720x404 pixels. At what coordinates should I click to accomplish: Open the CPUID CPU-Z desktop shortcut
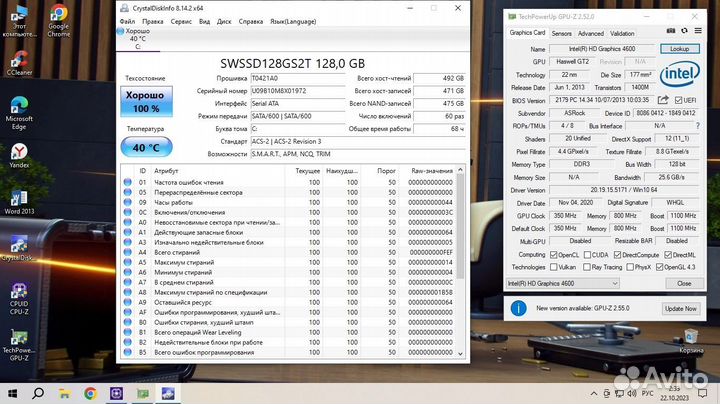click(18, 294)
